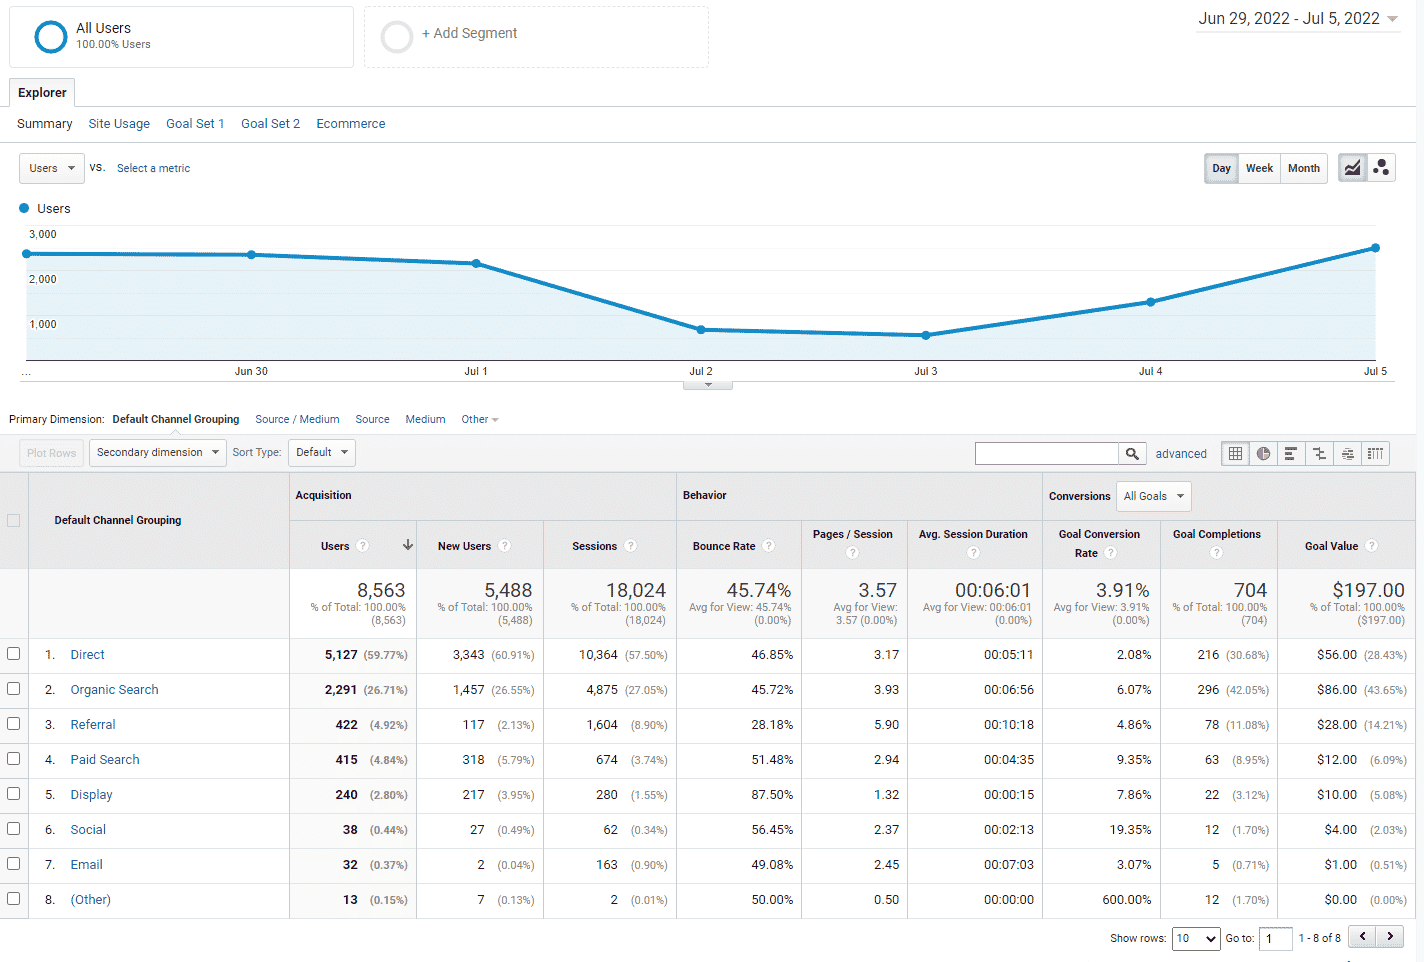The height and width of the screenshot is (962, 1424).
Task: Open the Secondary dimension dropdown
Action: coord(157,452)
